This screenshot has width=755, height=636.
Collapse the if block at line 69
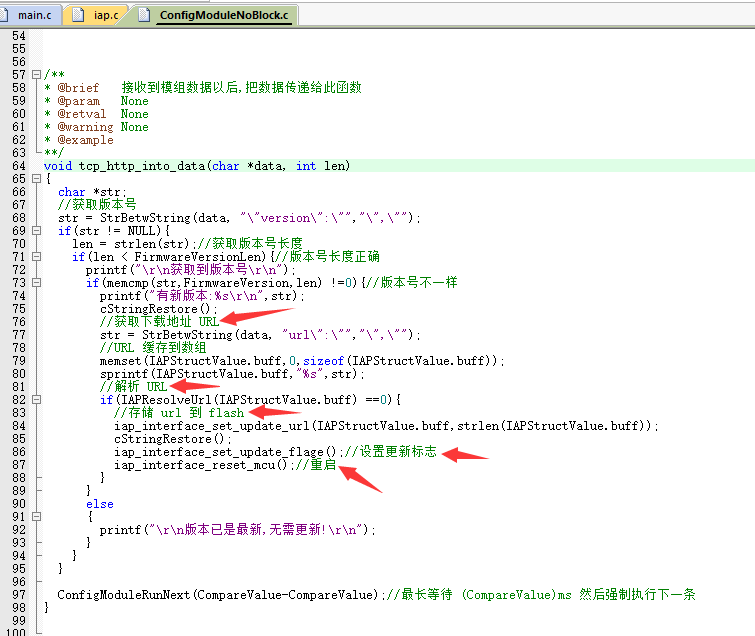click(x=36, y=231)
